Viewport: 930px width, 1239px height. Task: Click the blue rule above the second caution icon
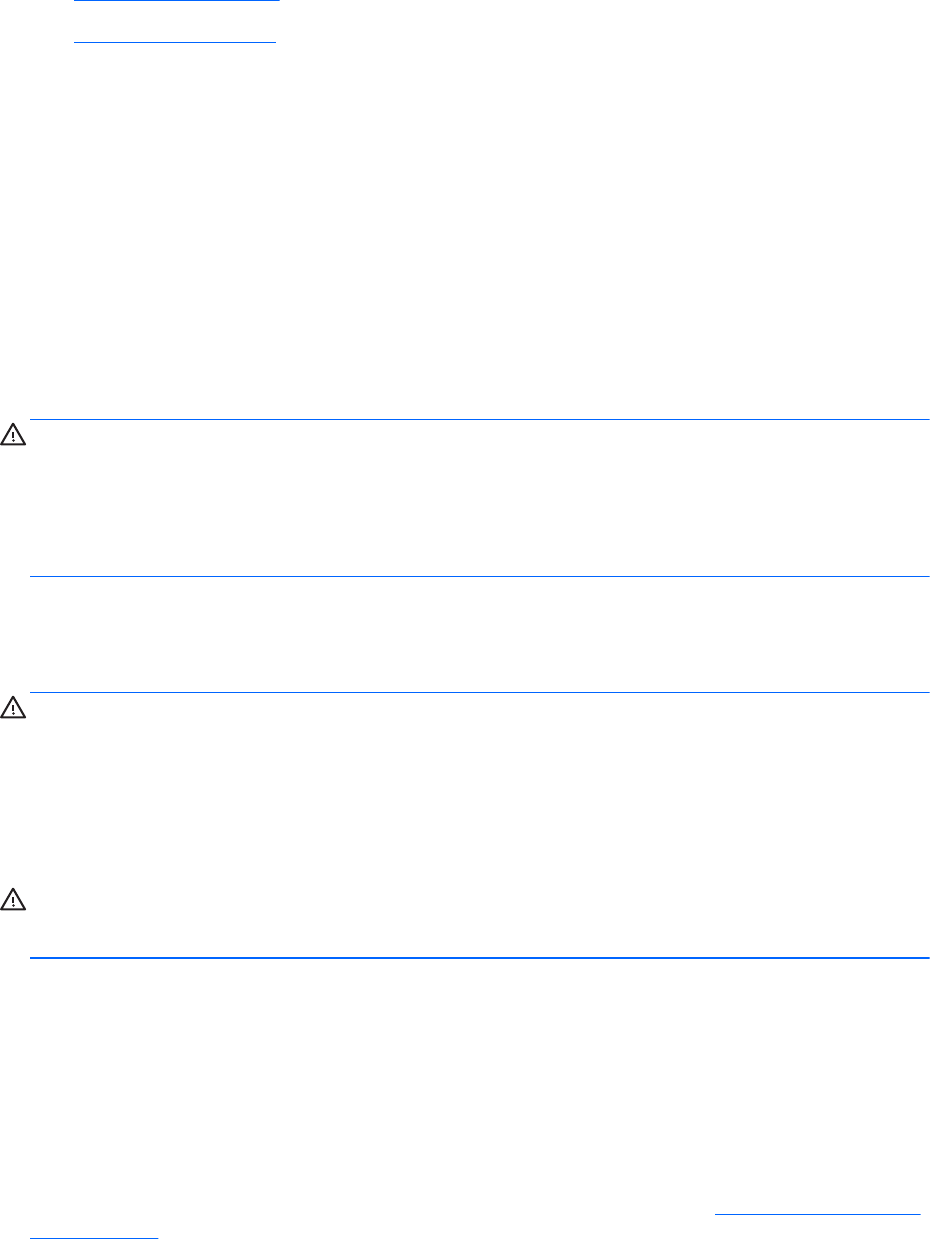tap(480, 692)
